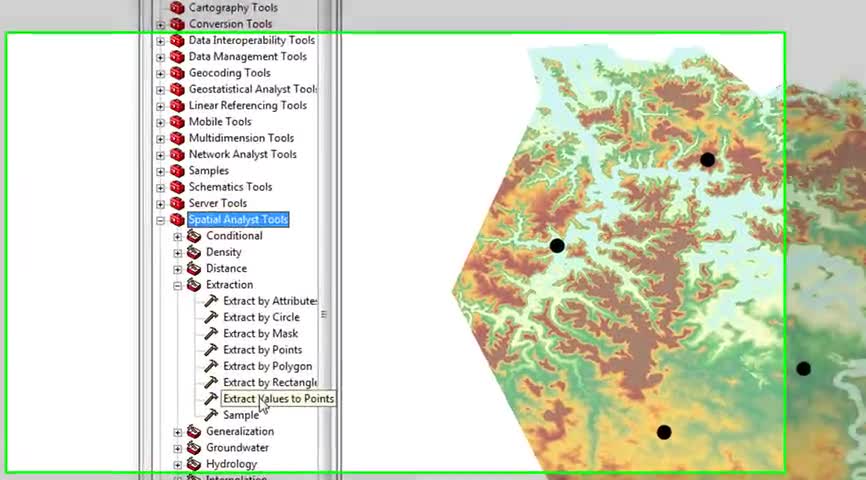Click the Linear Referencing Tools toolbox icon
The height and width of the screenshot is (480, 866).
(177, 106)
